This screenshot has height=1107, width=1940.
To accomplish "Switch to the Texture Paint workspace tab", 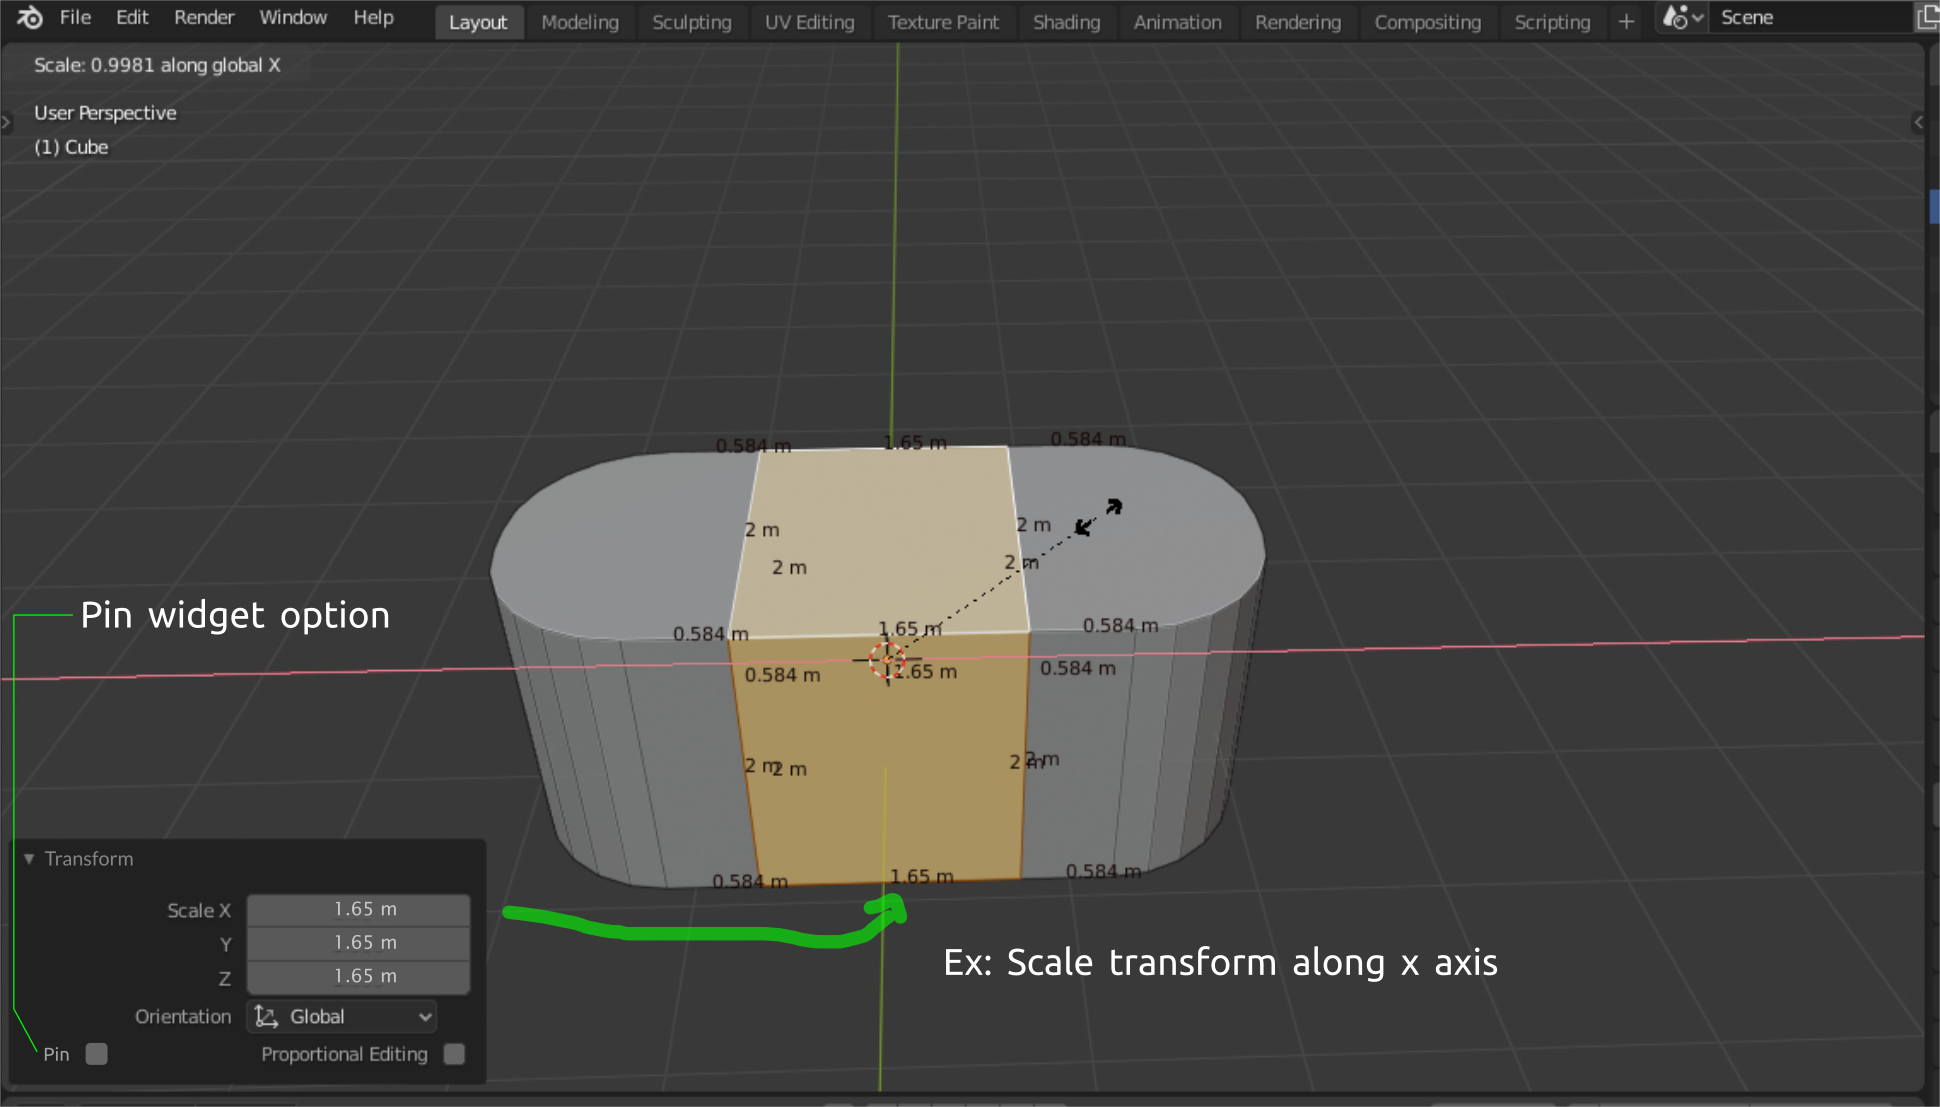I will 943,22.
